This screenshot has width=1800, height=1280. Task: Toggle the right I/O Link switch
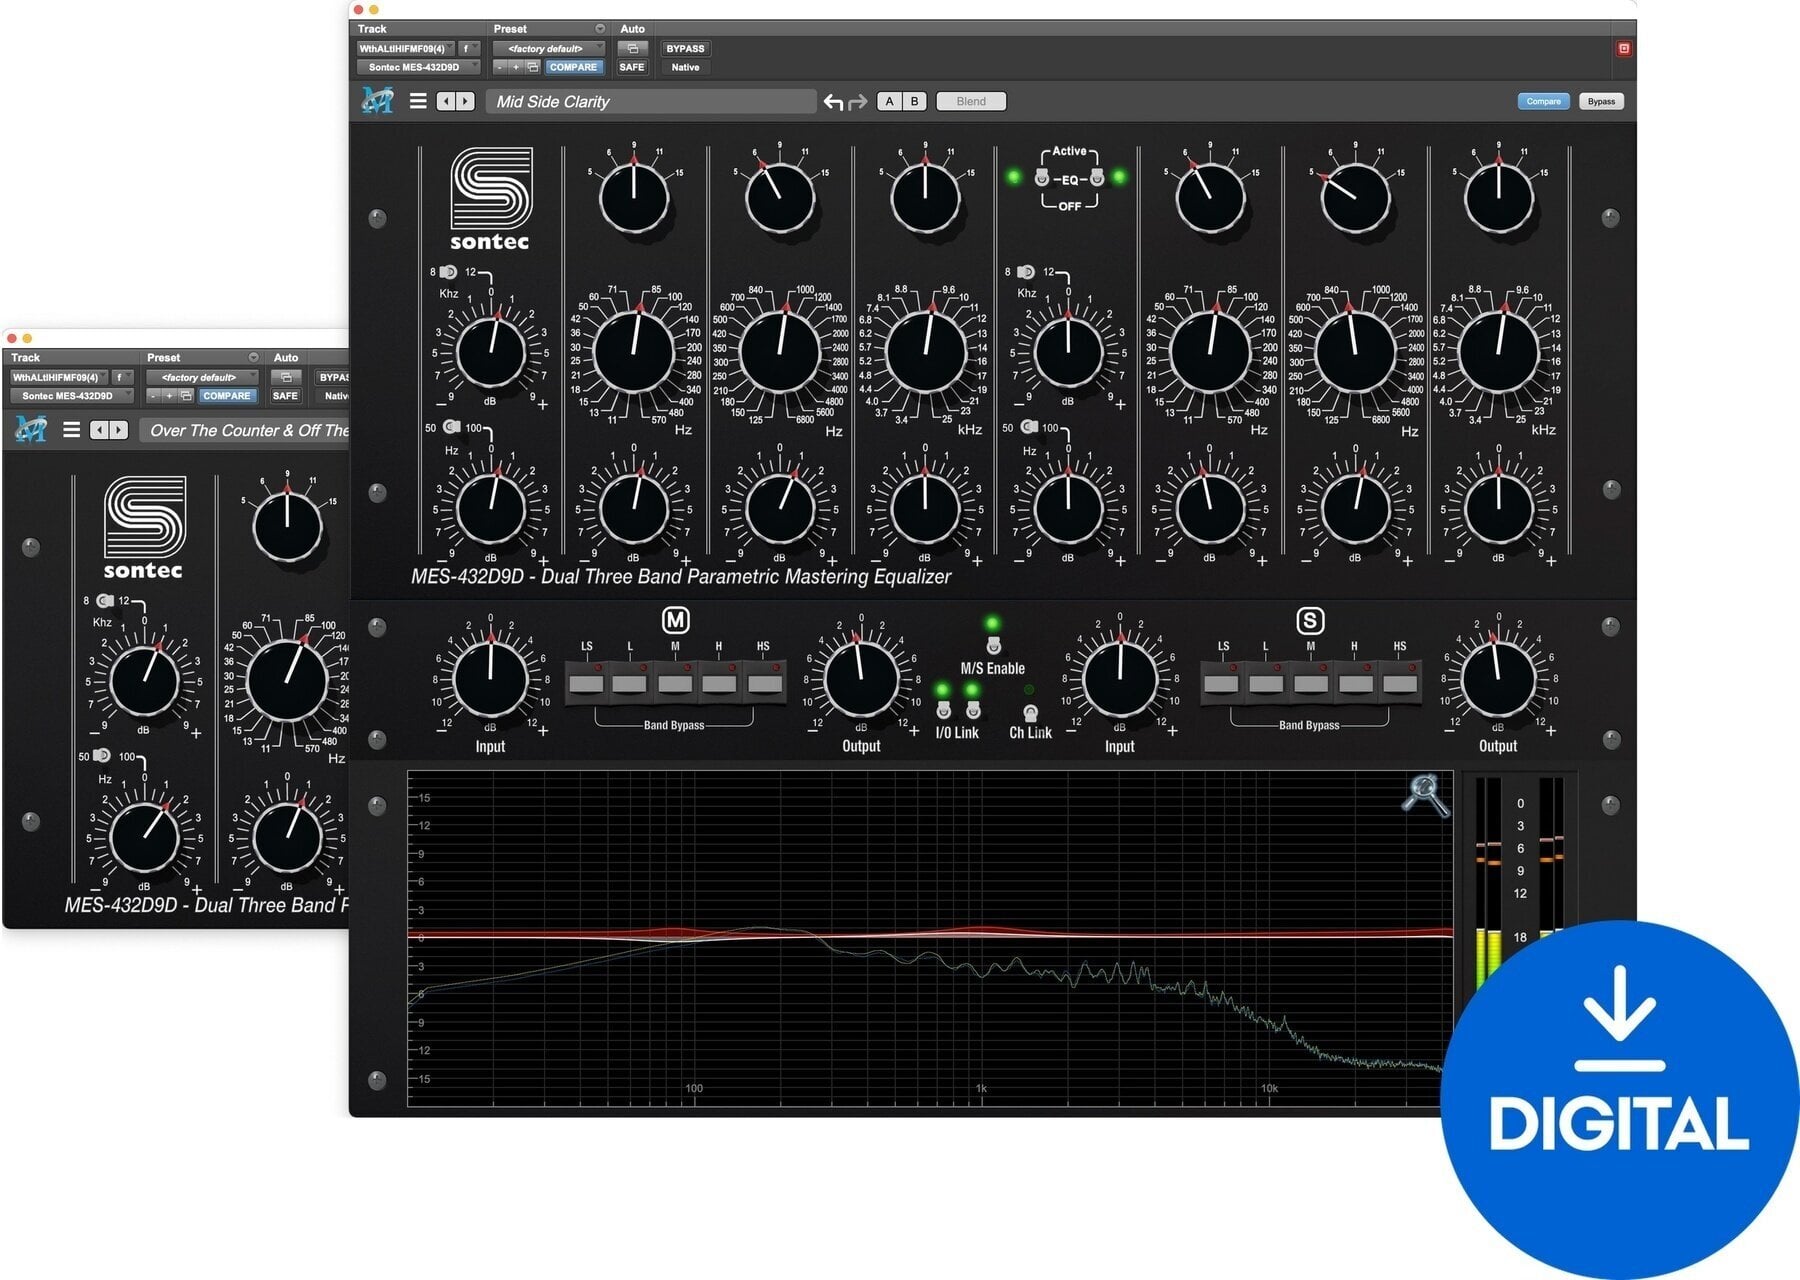tap(973, 709)
